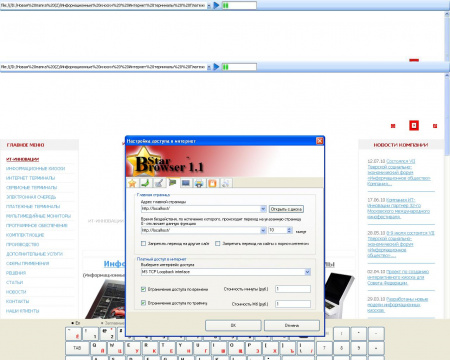The width and height of the screenshot is (450, 360).
Task: Open the "СЕРВИСНЫЕ ТЕРМИНАЛЫ" menu link
Action: [x=31, y=187]
